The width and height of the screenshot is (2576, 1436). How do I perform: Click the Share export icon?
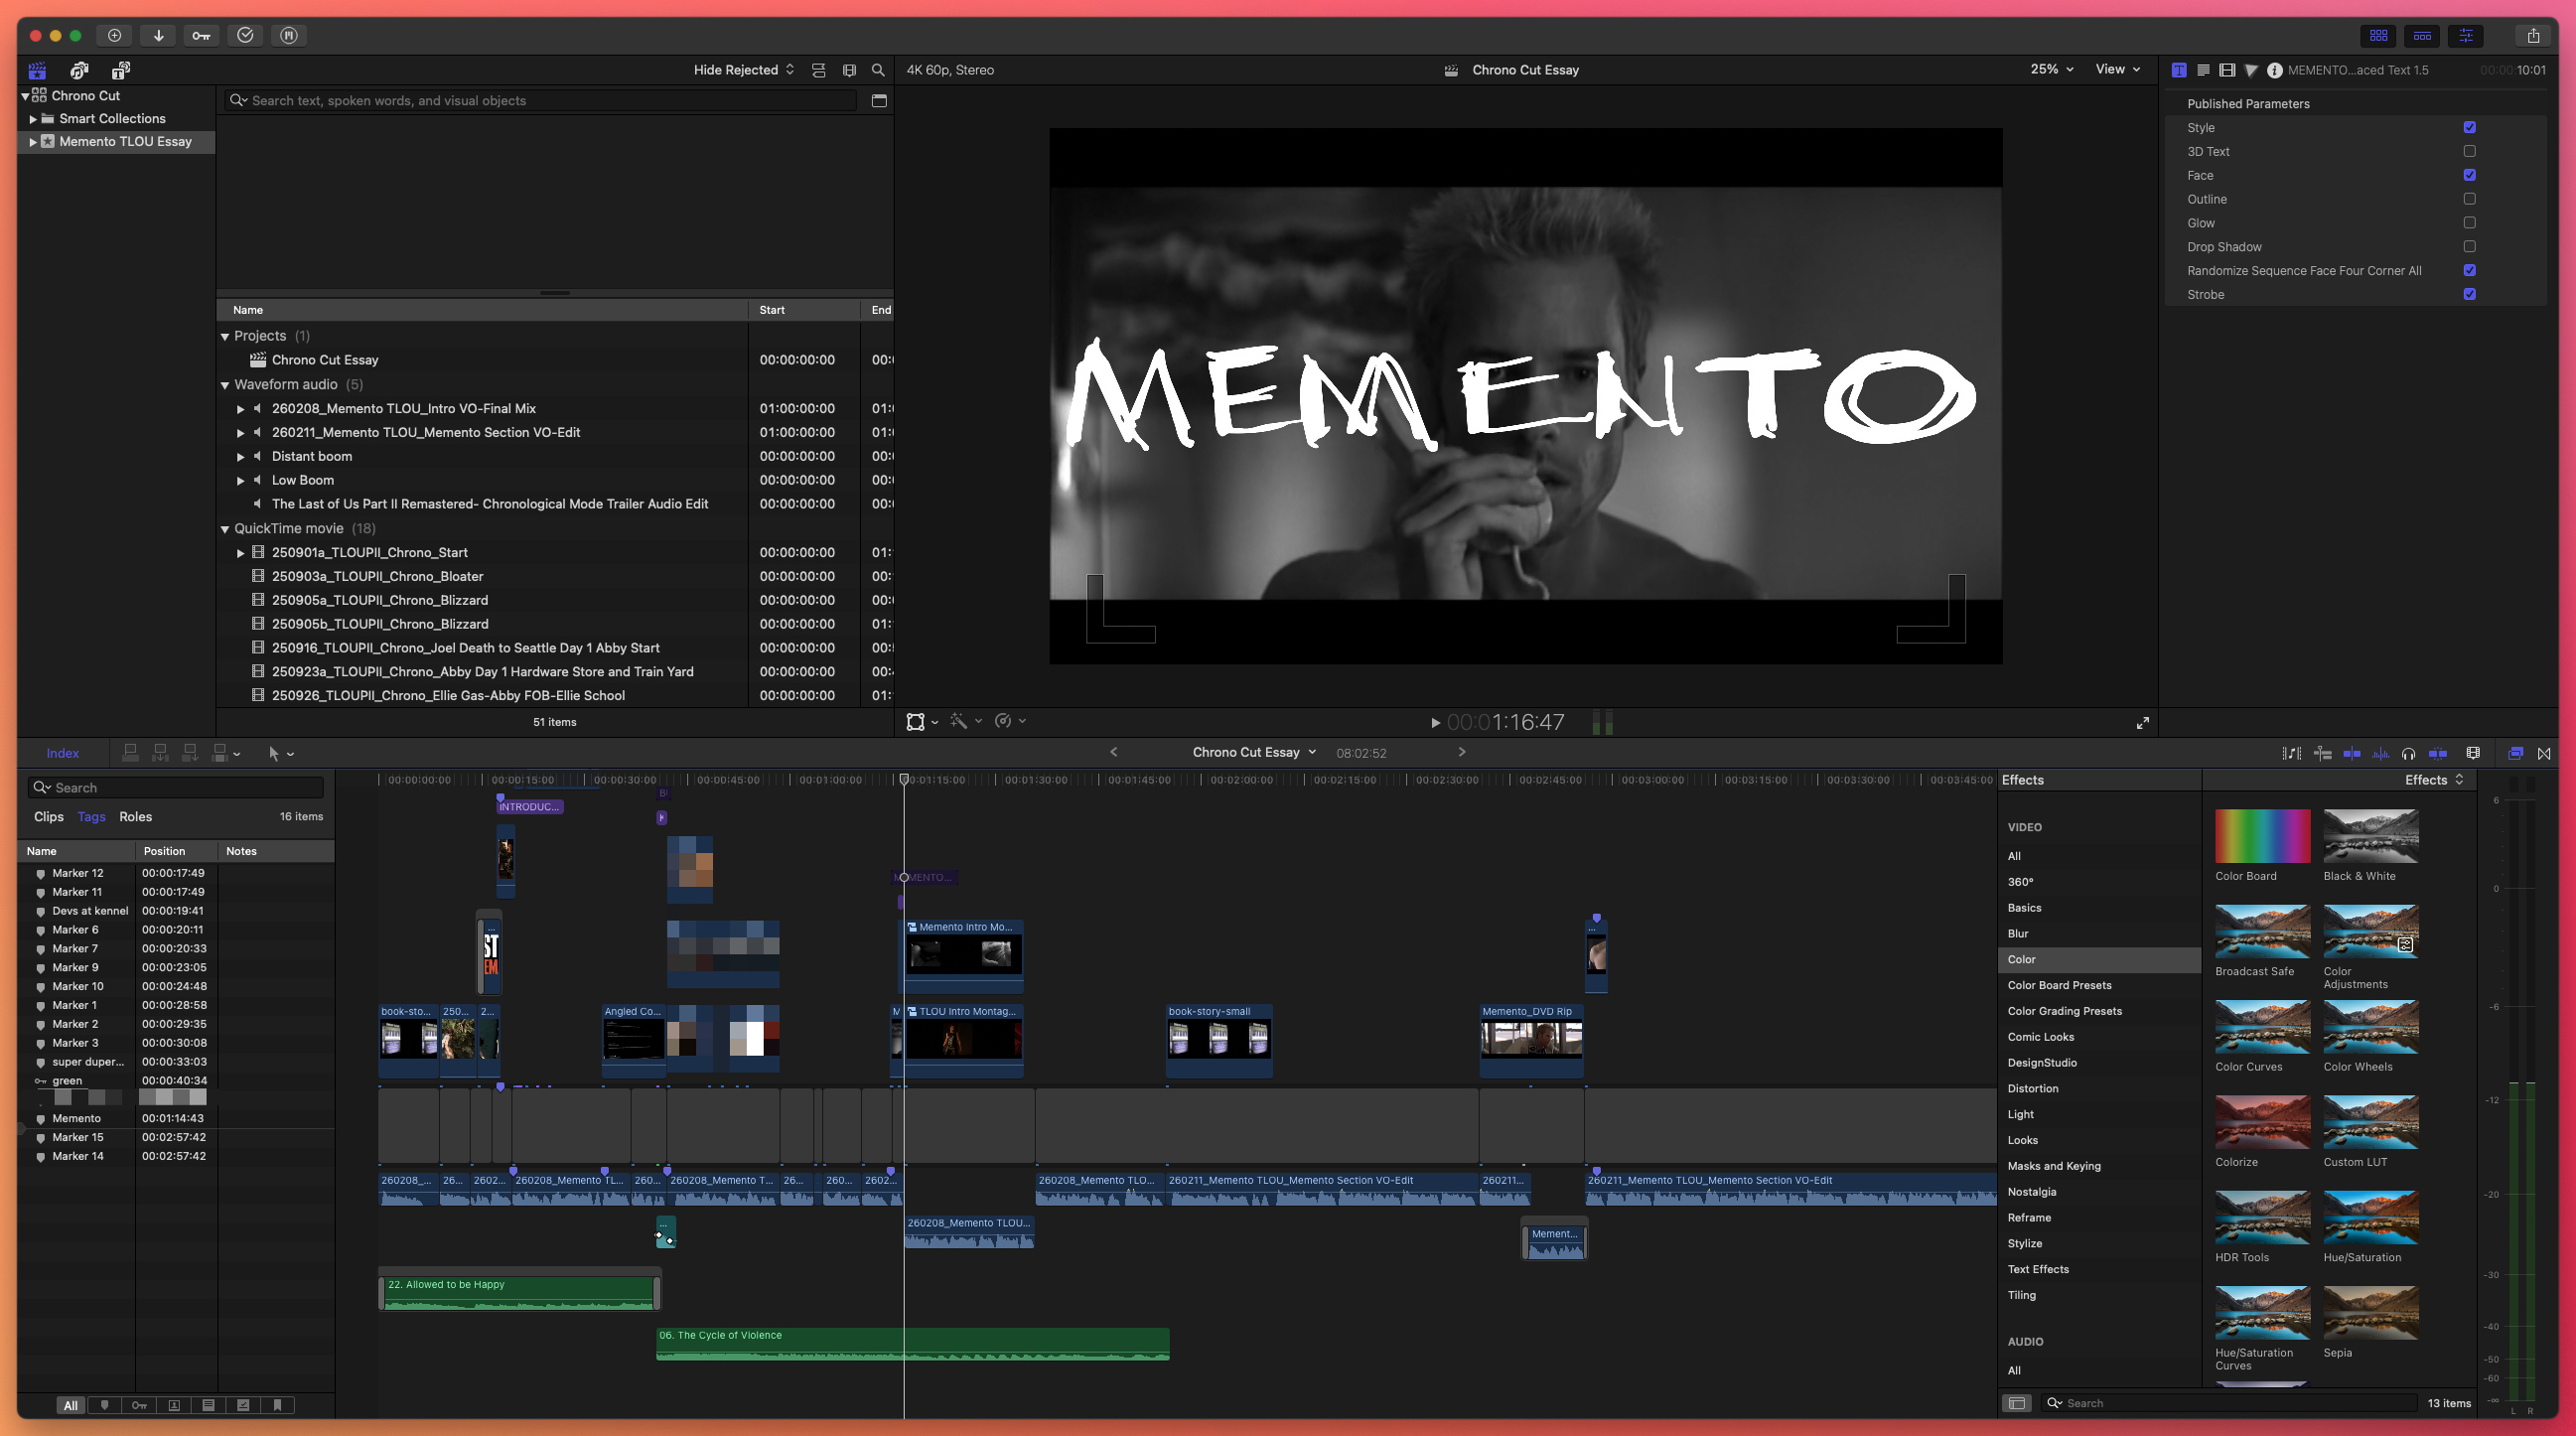(x=2533, y=35)
